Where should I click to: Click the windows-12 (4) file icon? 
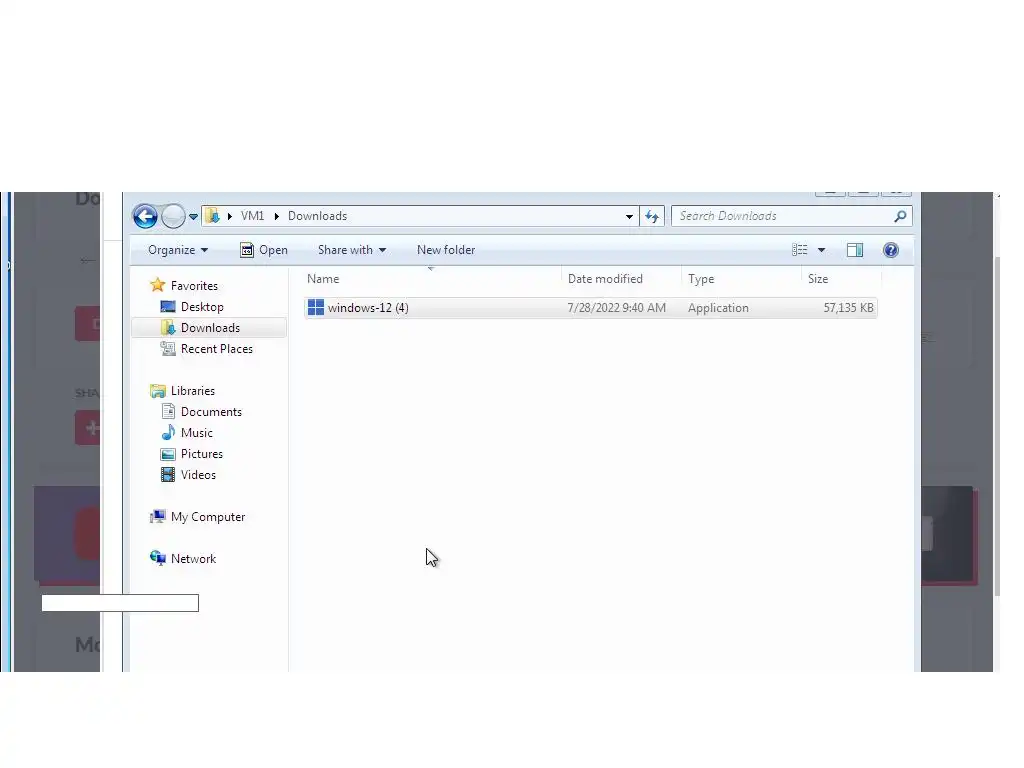[x=315, y=308]
